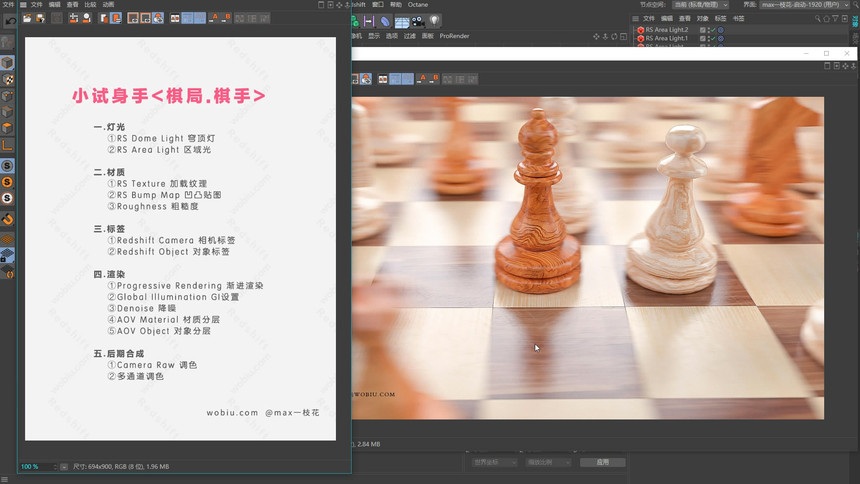Open the 动画 menu in left Picture Viewer

click(109, 4)
